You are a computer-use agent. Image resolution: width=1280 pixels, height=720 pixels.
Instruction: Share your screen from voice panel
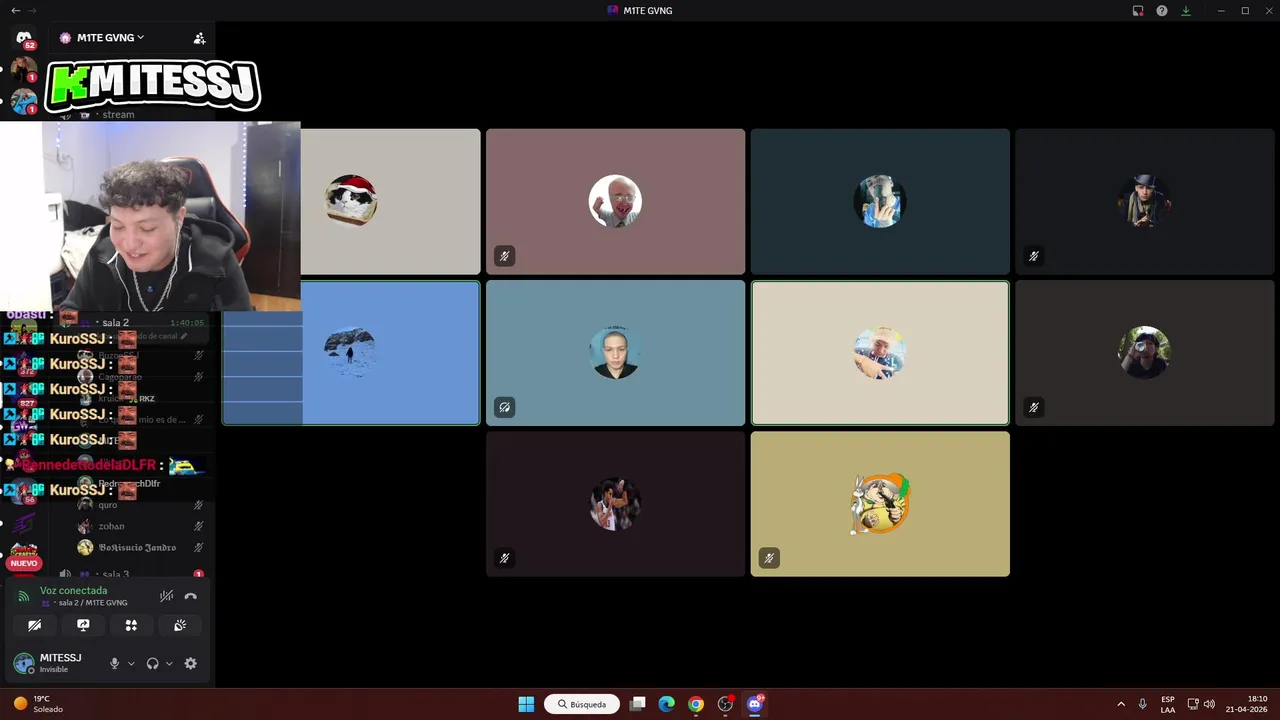coord(83,625)
